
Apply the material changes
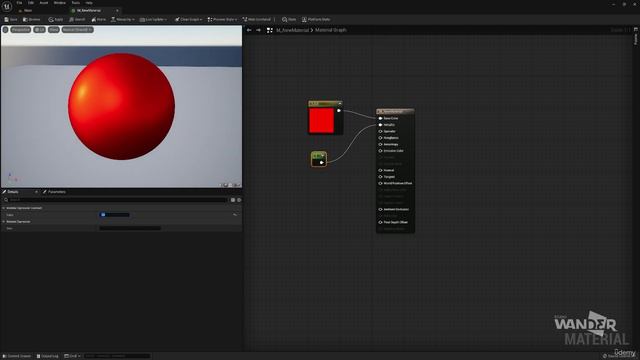pos(56,19)
